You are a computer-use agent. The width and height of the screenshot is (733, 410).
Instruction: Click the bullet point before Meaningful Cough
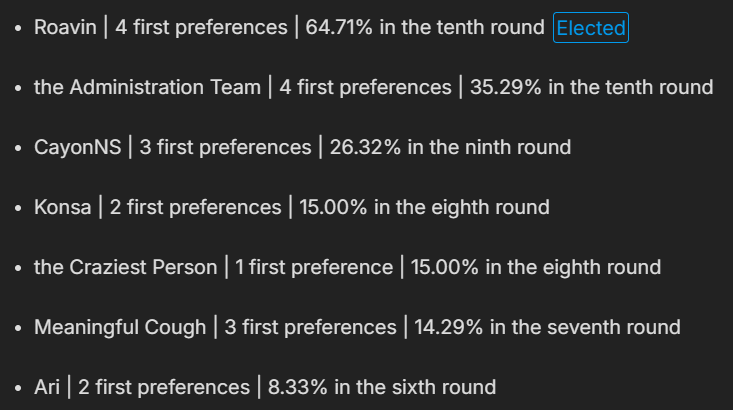tap(18, 329)
